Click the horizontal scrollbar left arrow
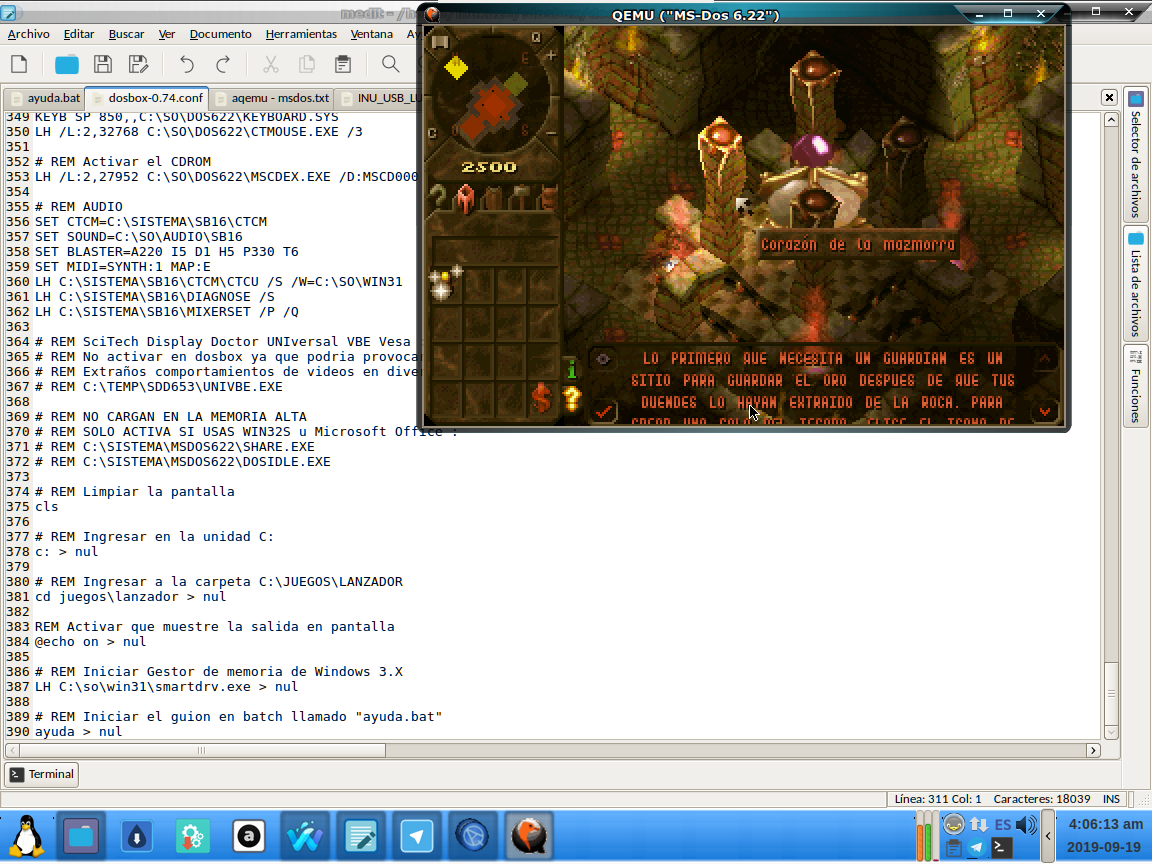 [12, 750]
